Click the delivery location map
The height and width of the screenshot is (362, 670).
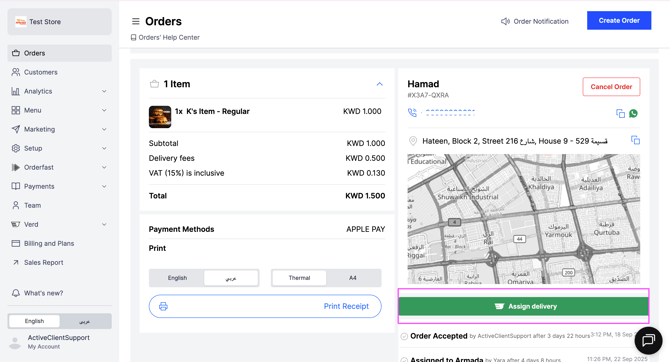[523, 219]
